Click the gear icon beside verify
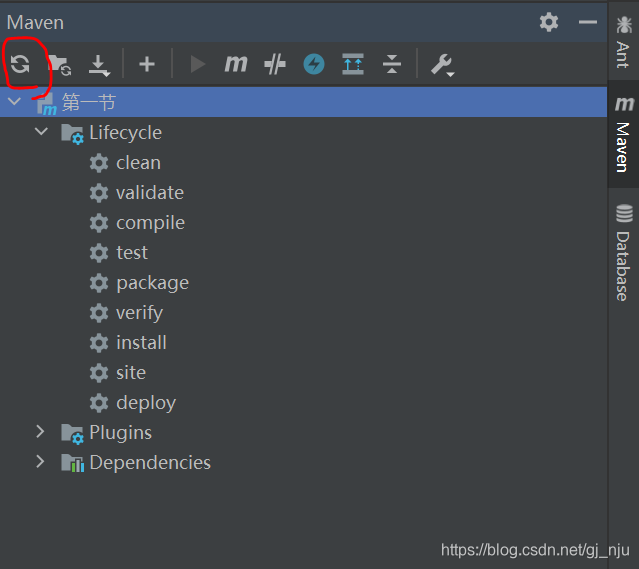This screenshot has width=639, height=569. 99,313
